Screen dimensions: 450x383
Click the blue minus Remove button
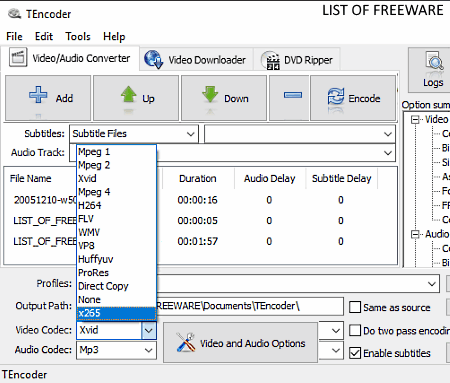[x=289, y=98]
